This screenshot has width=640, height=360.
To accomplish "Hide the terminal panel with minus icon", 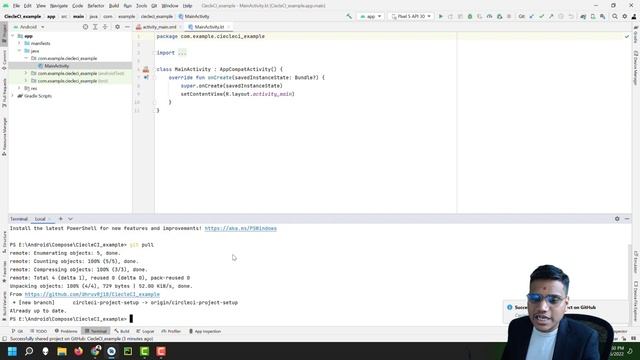I will (x=627, y=219).
